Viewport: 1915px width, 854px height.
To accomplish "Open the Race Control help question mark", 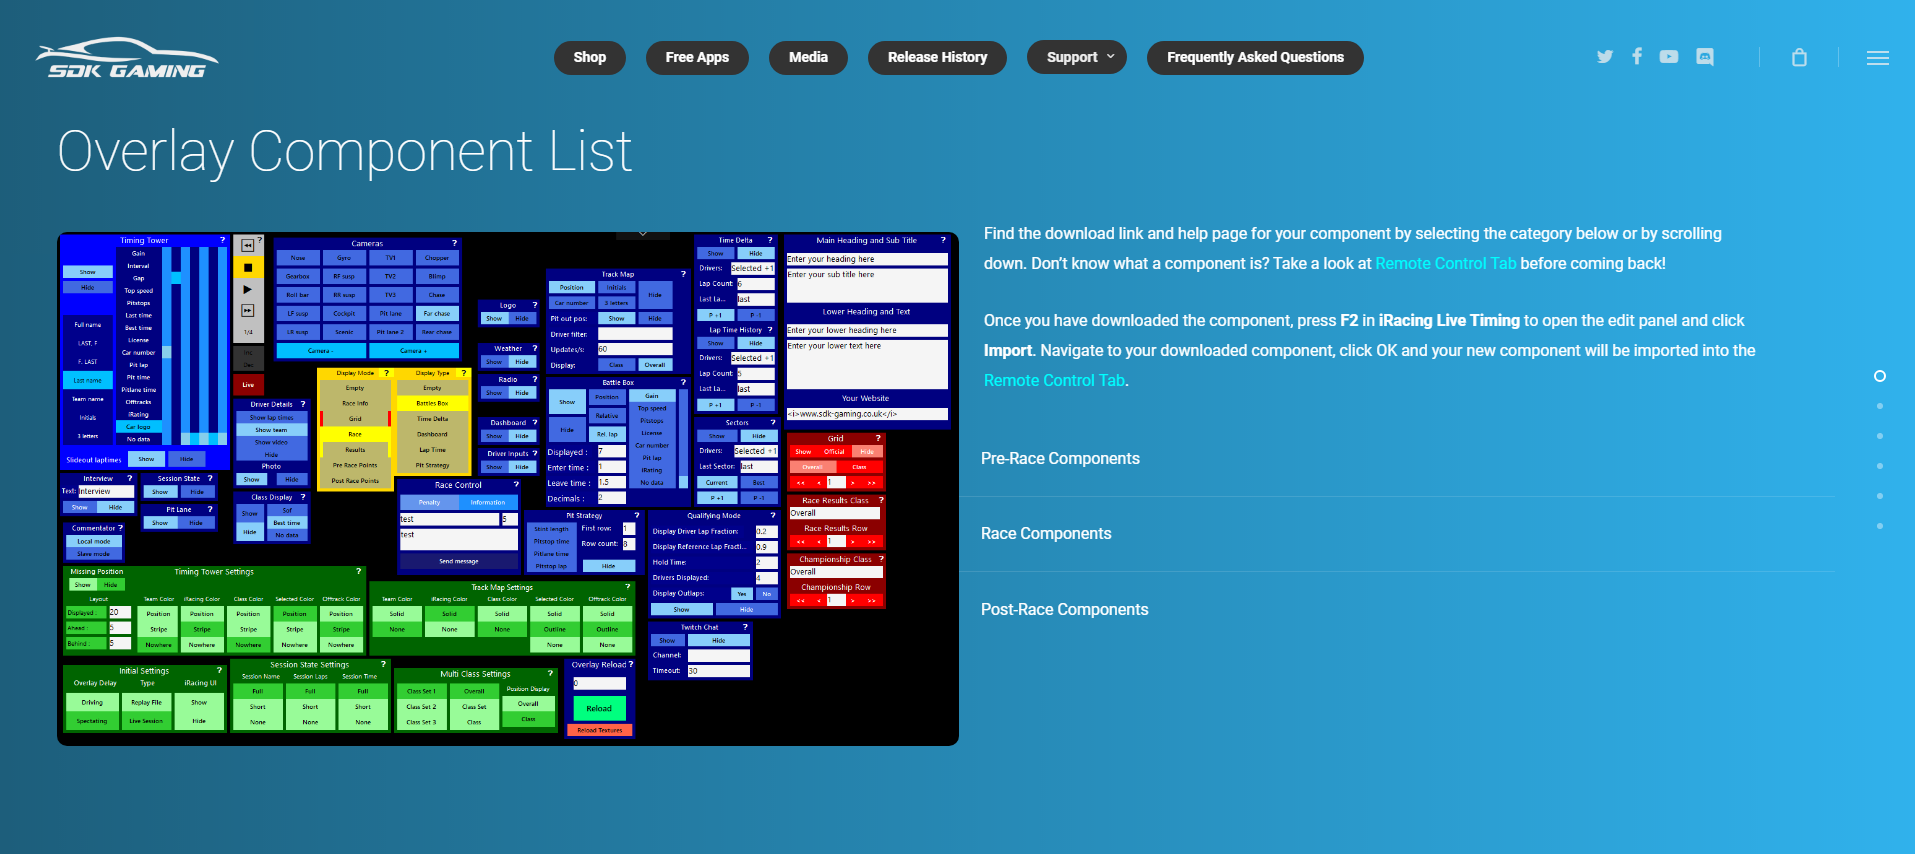I will [x=516, y=485].
